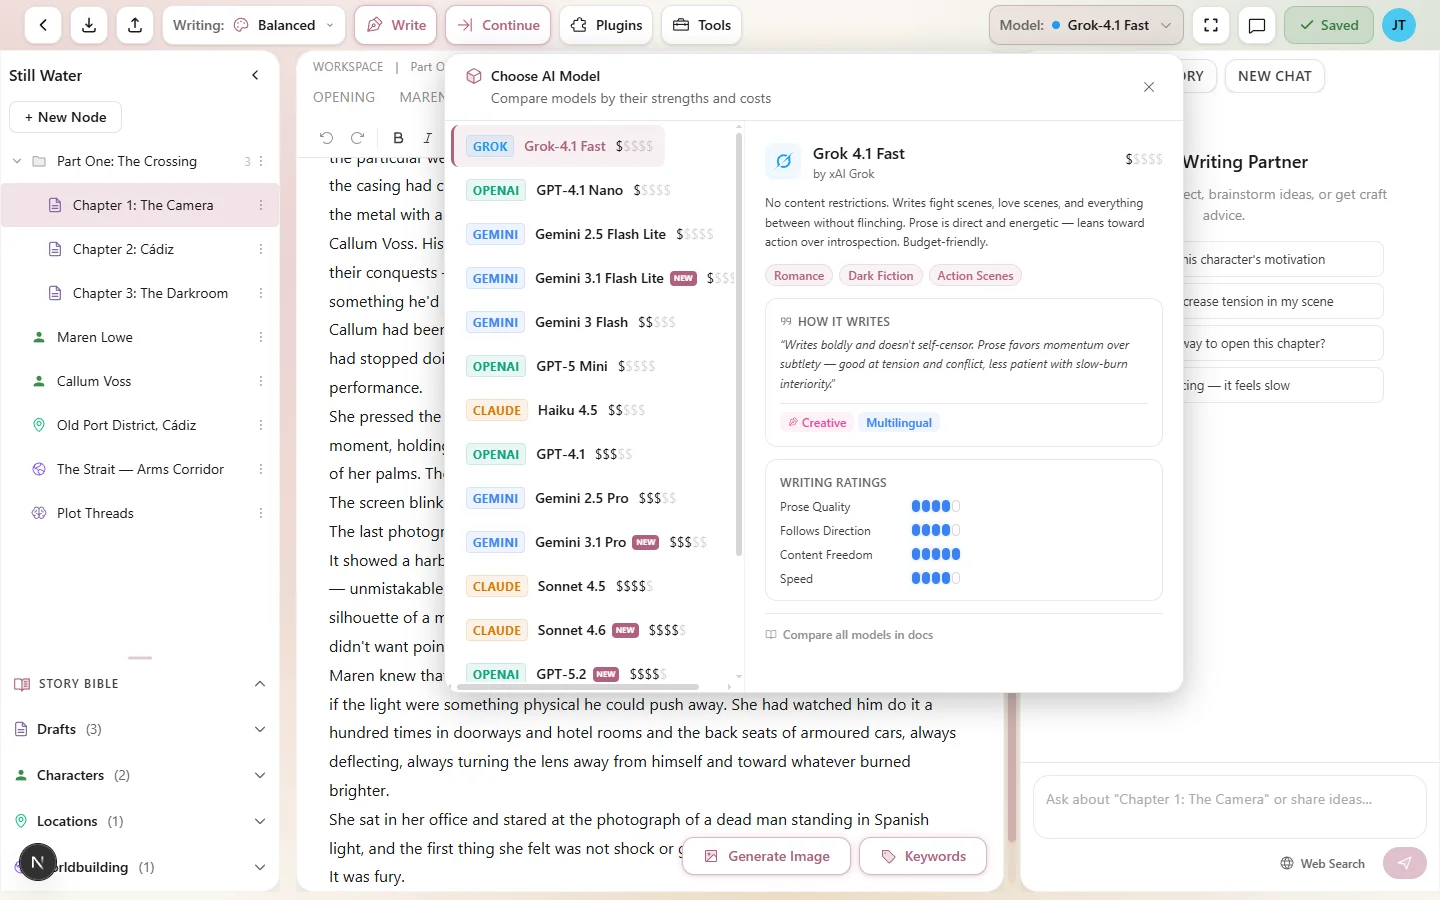Open the Plugins menu
Screen dimensions: 1440x900
pos(605,25)
